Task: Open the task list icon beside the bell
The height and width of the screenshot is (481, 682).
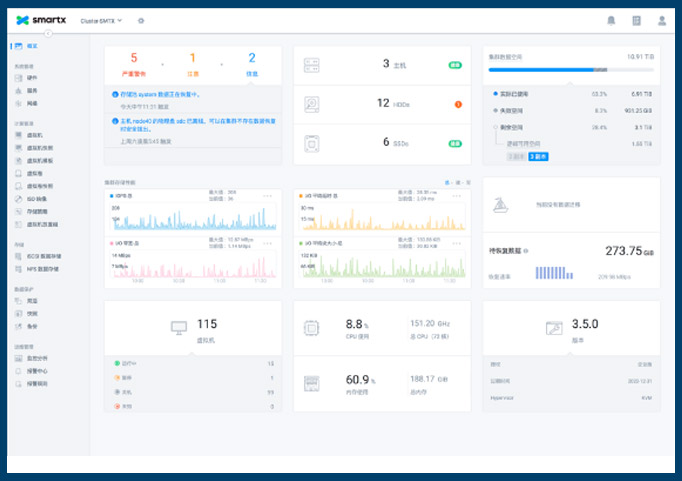Action: pyautogui.click(x=636, y=20)
